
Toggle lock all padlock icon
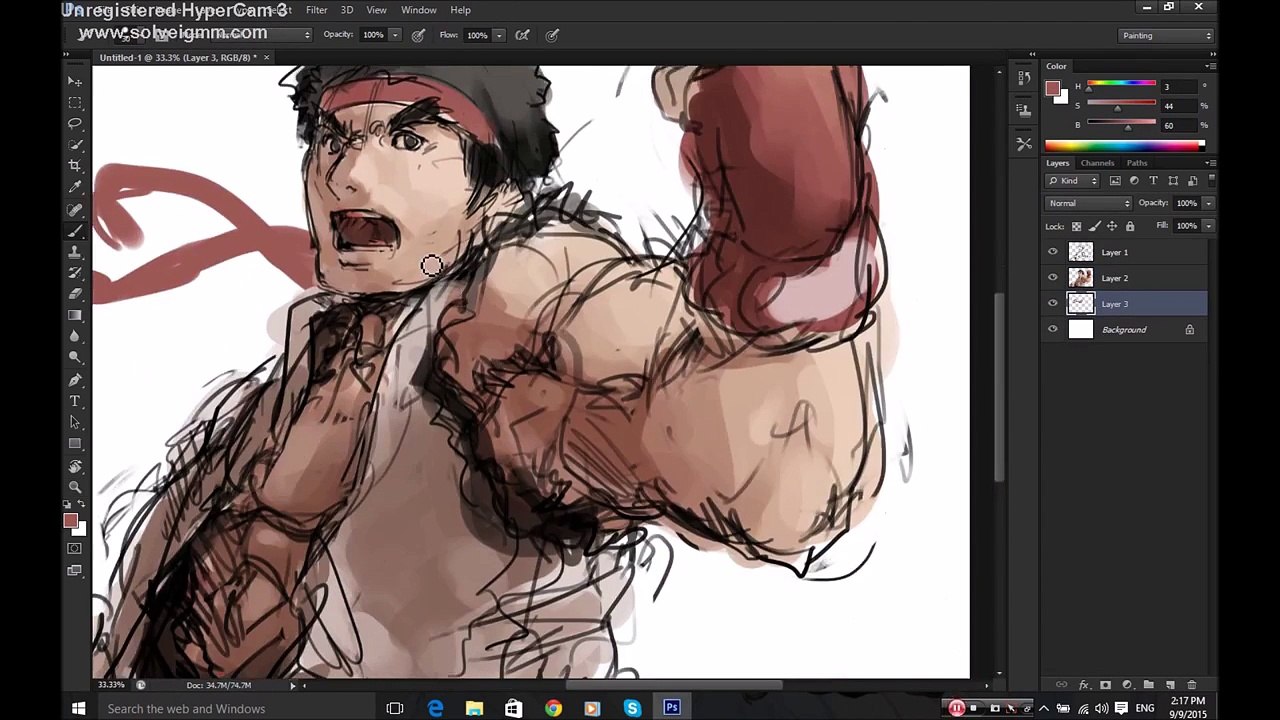coord(1130,226)
